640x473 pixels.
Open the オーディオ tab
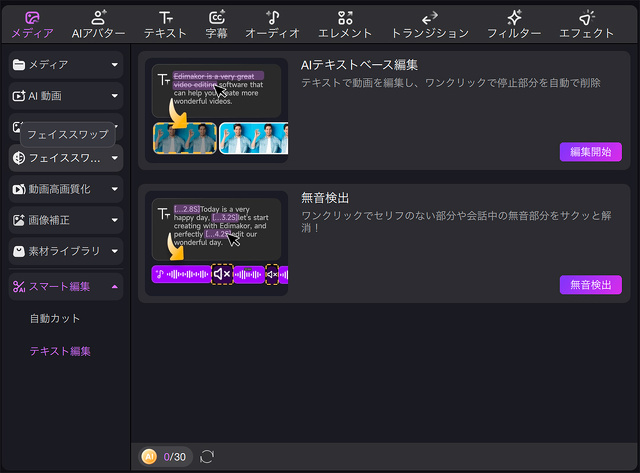tap(273, 25)
